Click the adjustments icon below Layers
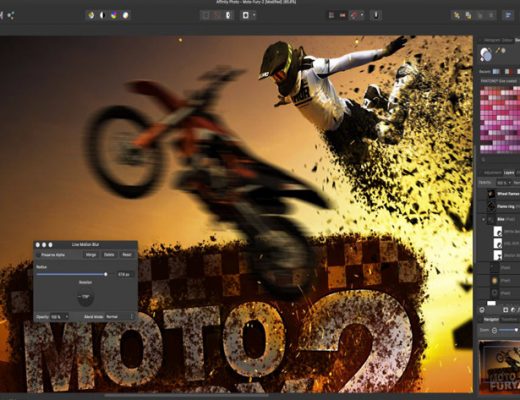The image size is (520, 400). [x=513, y=310]
